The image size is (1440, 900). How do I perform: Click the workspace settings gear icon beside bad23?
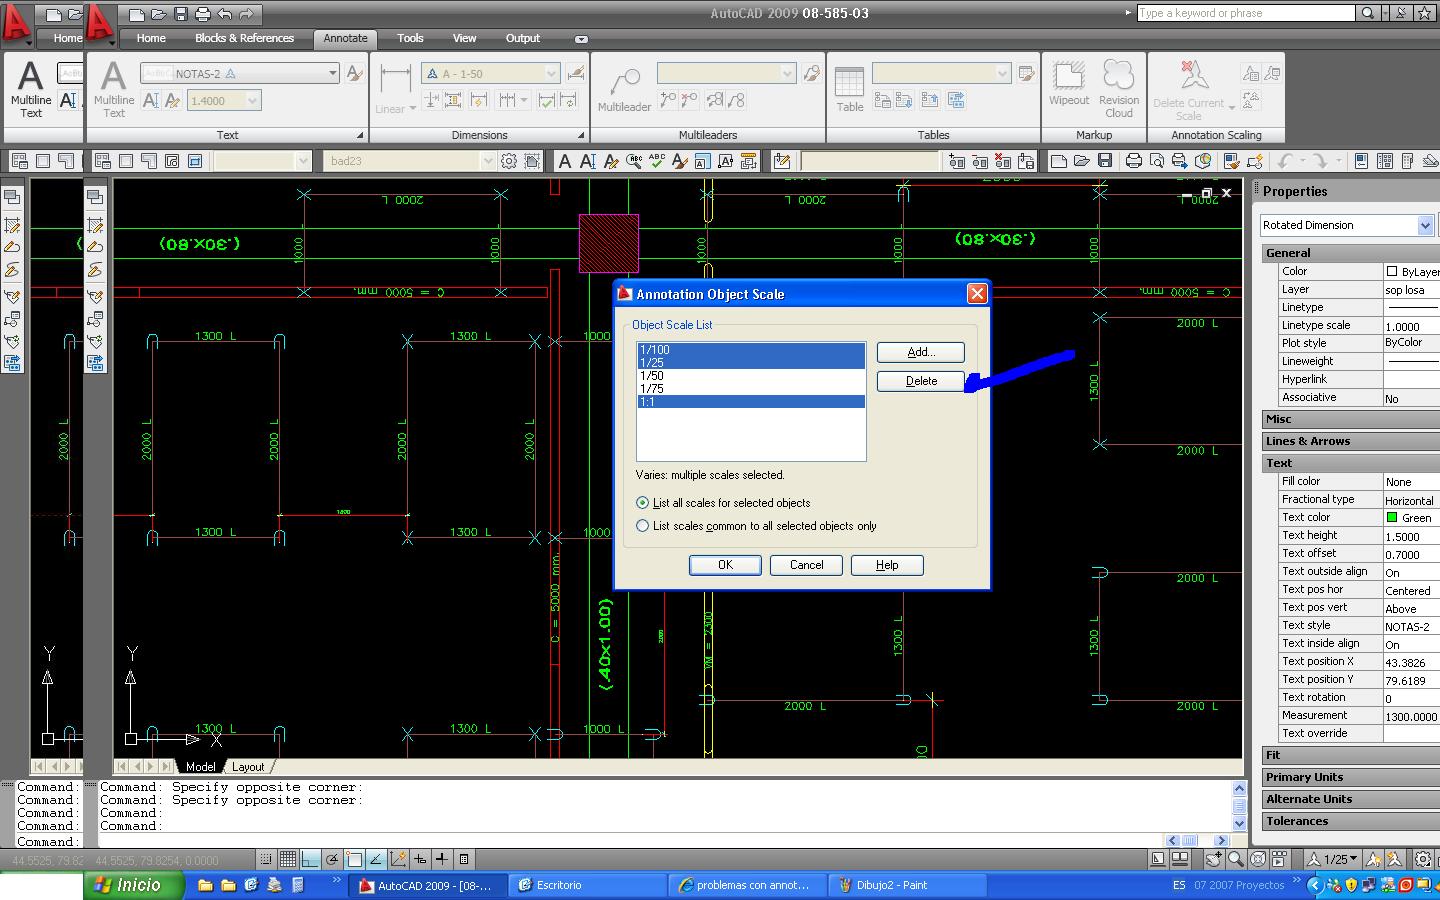(x=509, y=161)
